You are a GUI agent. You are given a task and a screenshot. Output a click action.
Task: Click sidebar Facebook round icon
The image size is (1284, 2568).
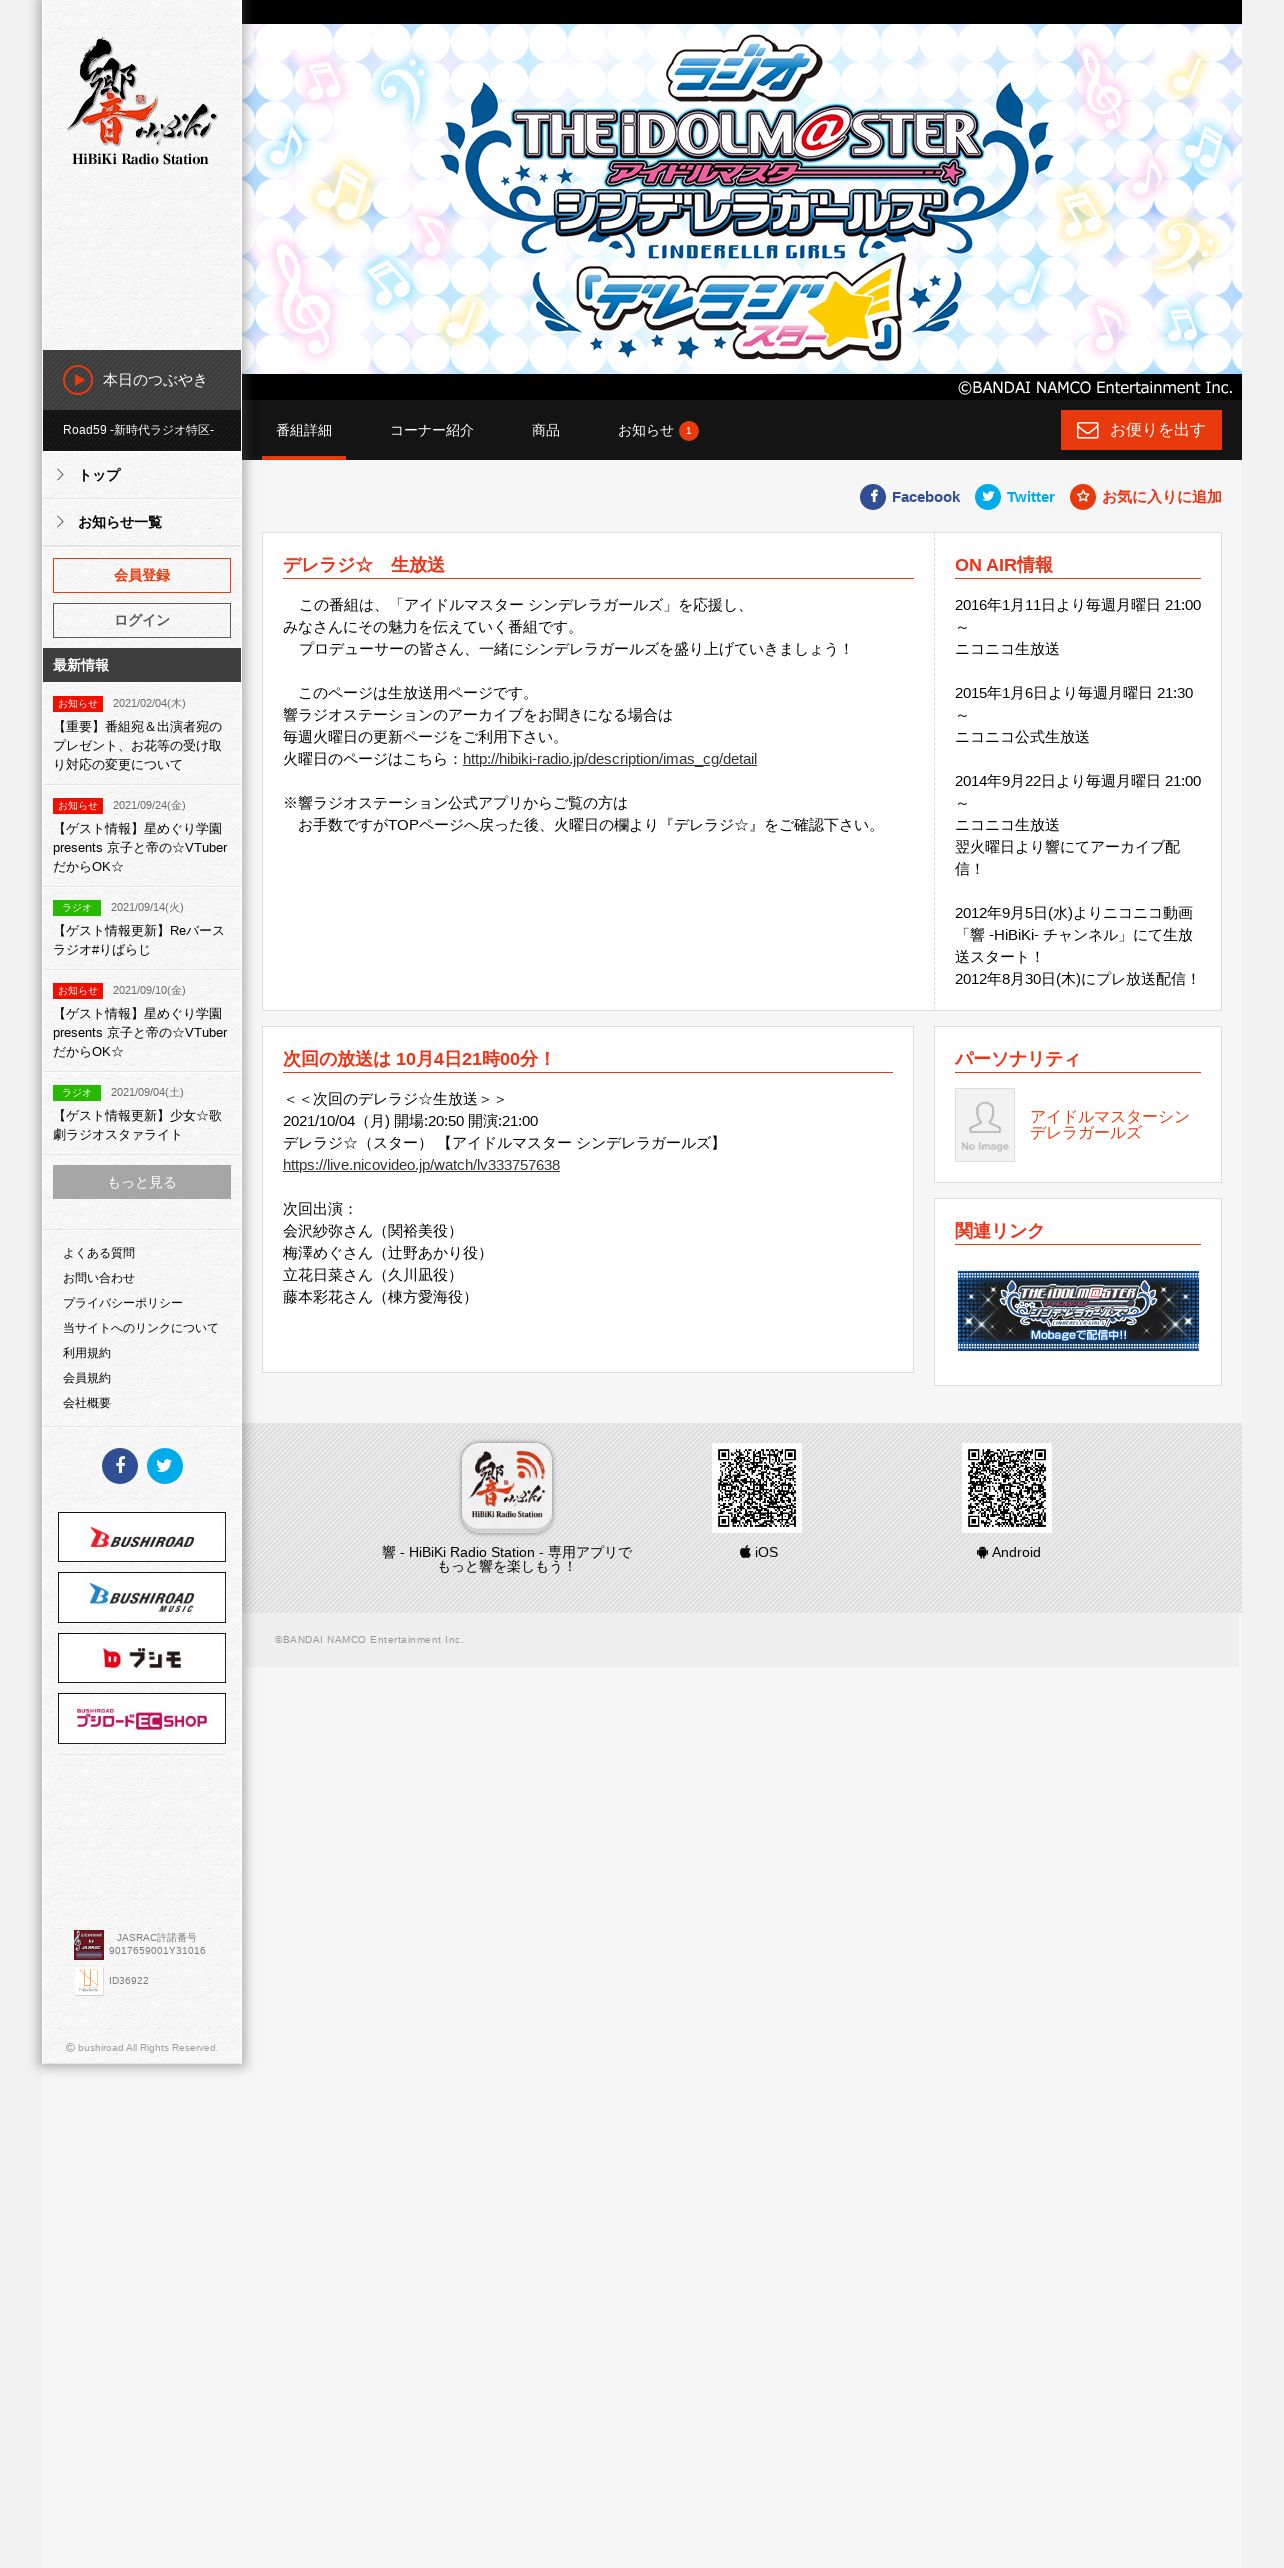tap(120, 1466)
